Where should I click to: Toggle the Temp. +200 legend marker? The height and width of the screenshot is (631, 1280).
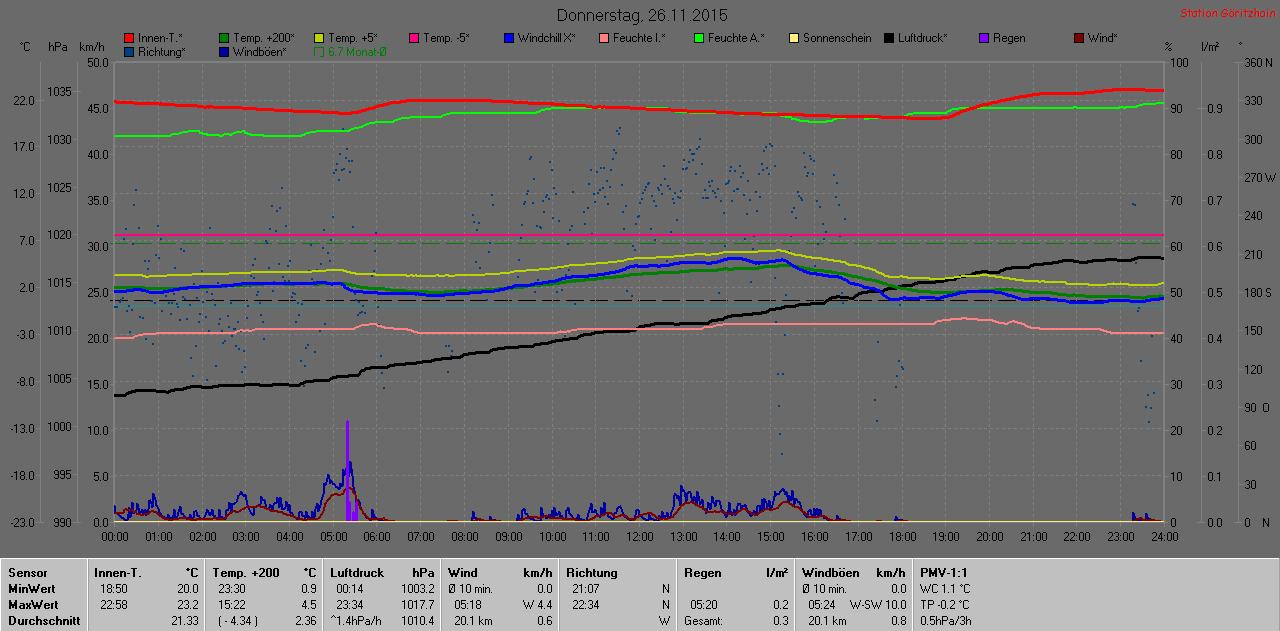tap(224, 38)
